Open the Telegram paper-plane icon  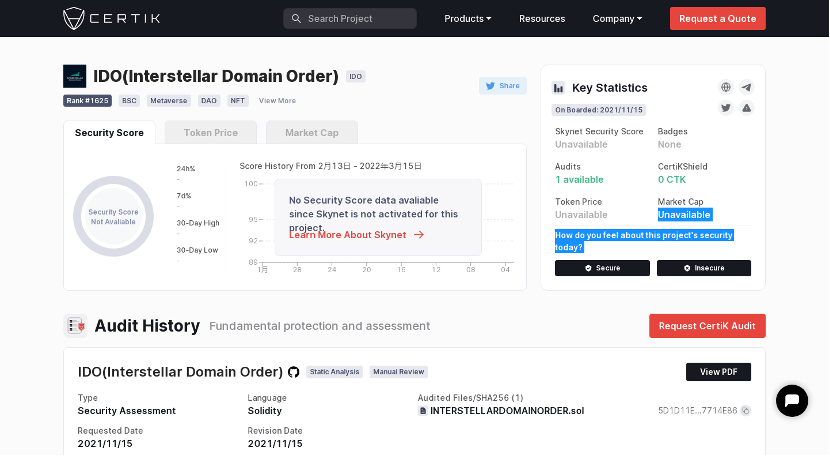pyautogui.click(x=746, y=87)
